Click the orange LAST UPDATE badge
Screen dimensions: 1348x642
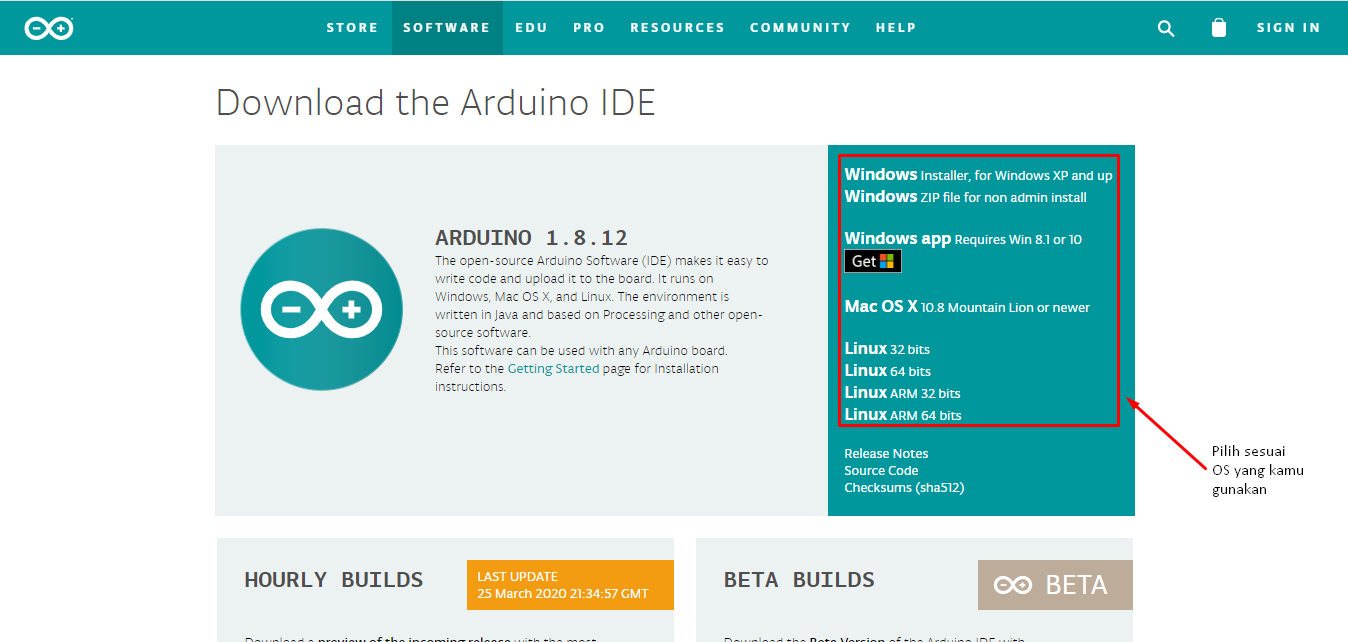(x=569, y=584)
